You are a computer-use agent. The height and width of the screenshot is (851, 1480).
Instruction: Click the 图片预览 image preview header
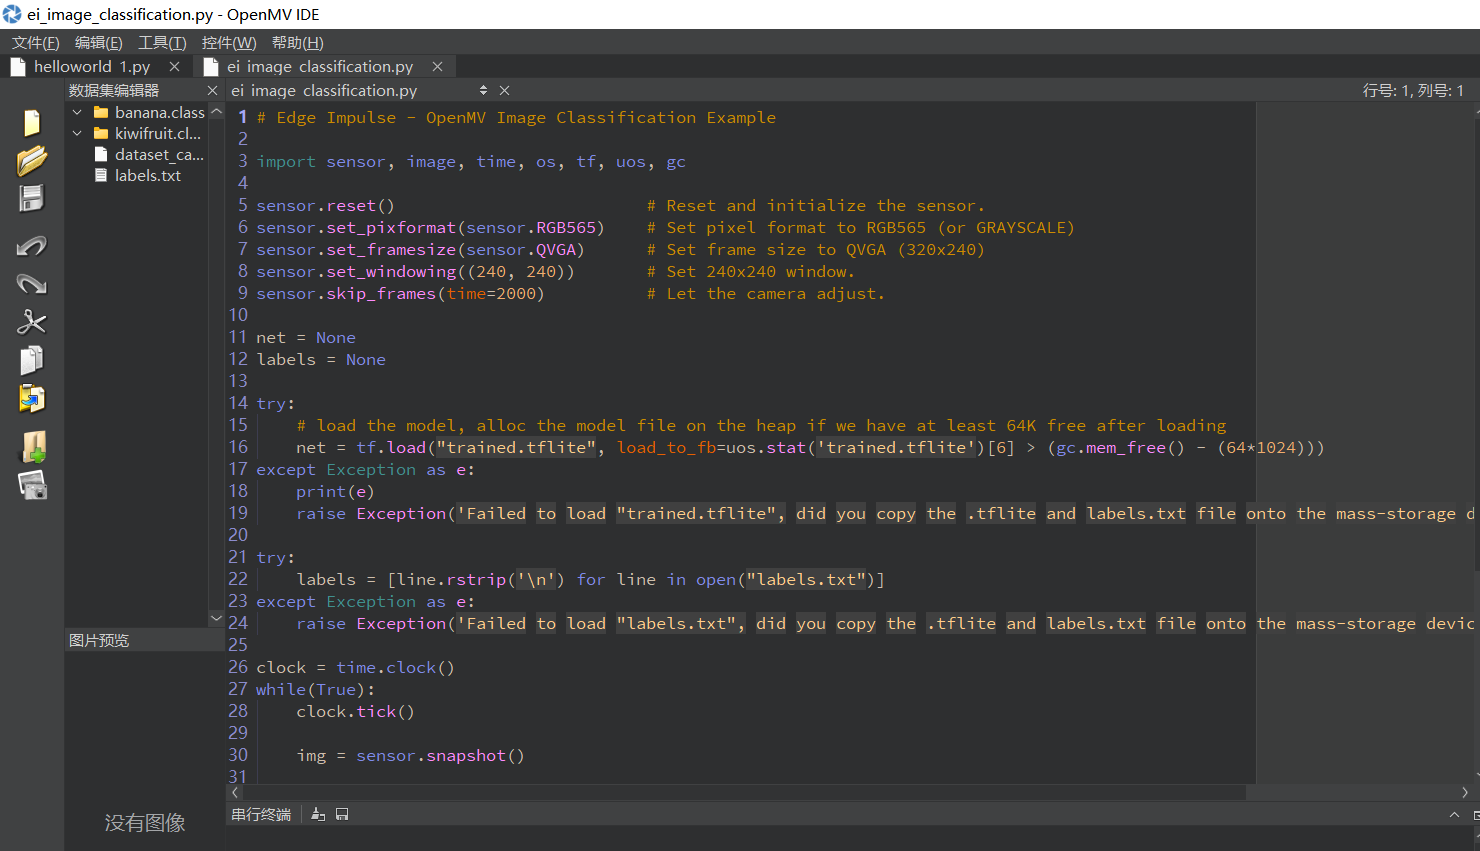pos(99,640)
